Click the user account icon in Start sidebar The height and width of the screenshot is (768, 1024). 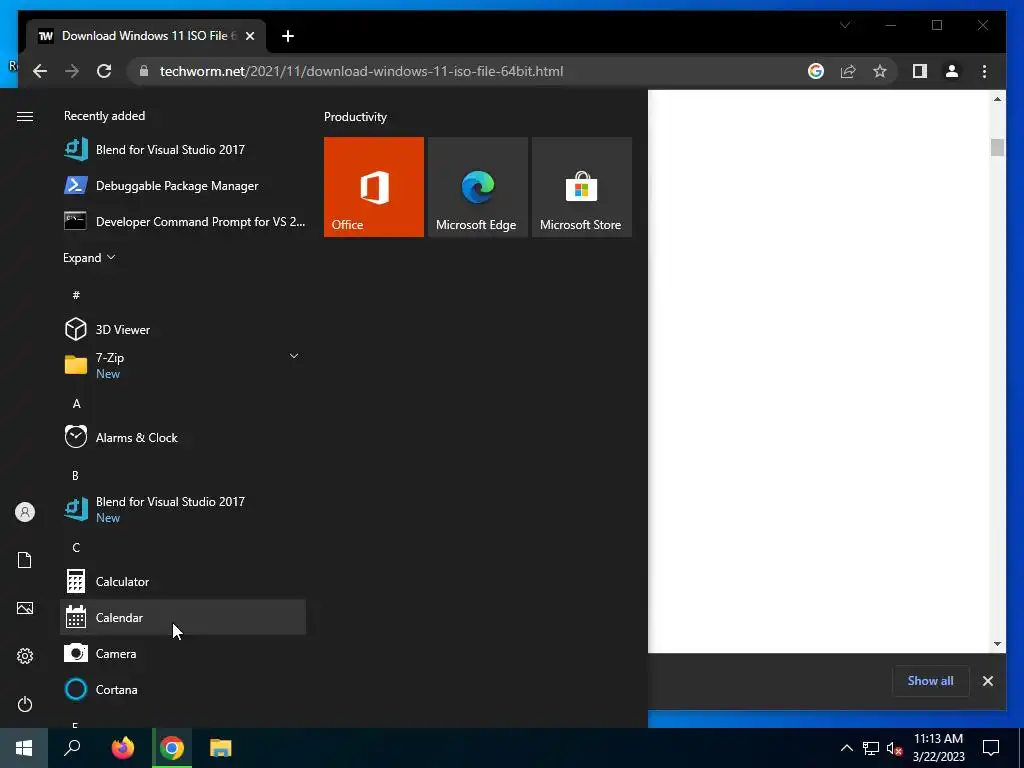click(25, 512)
